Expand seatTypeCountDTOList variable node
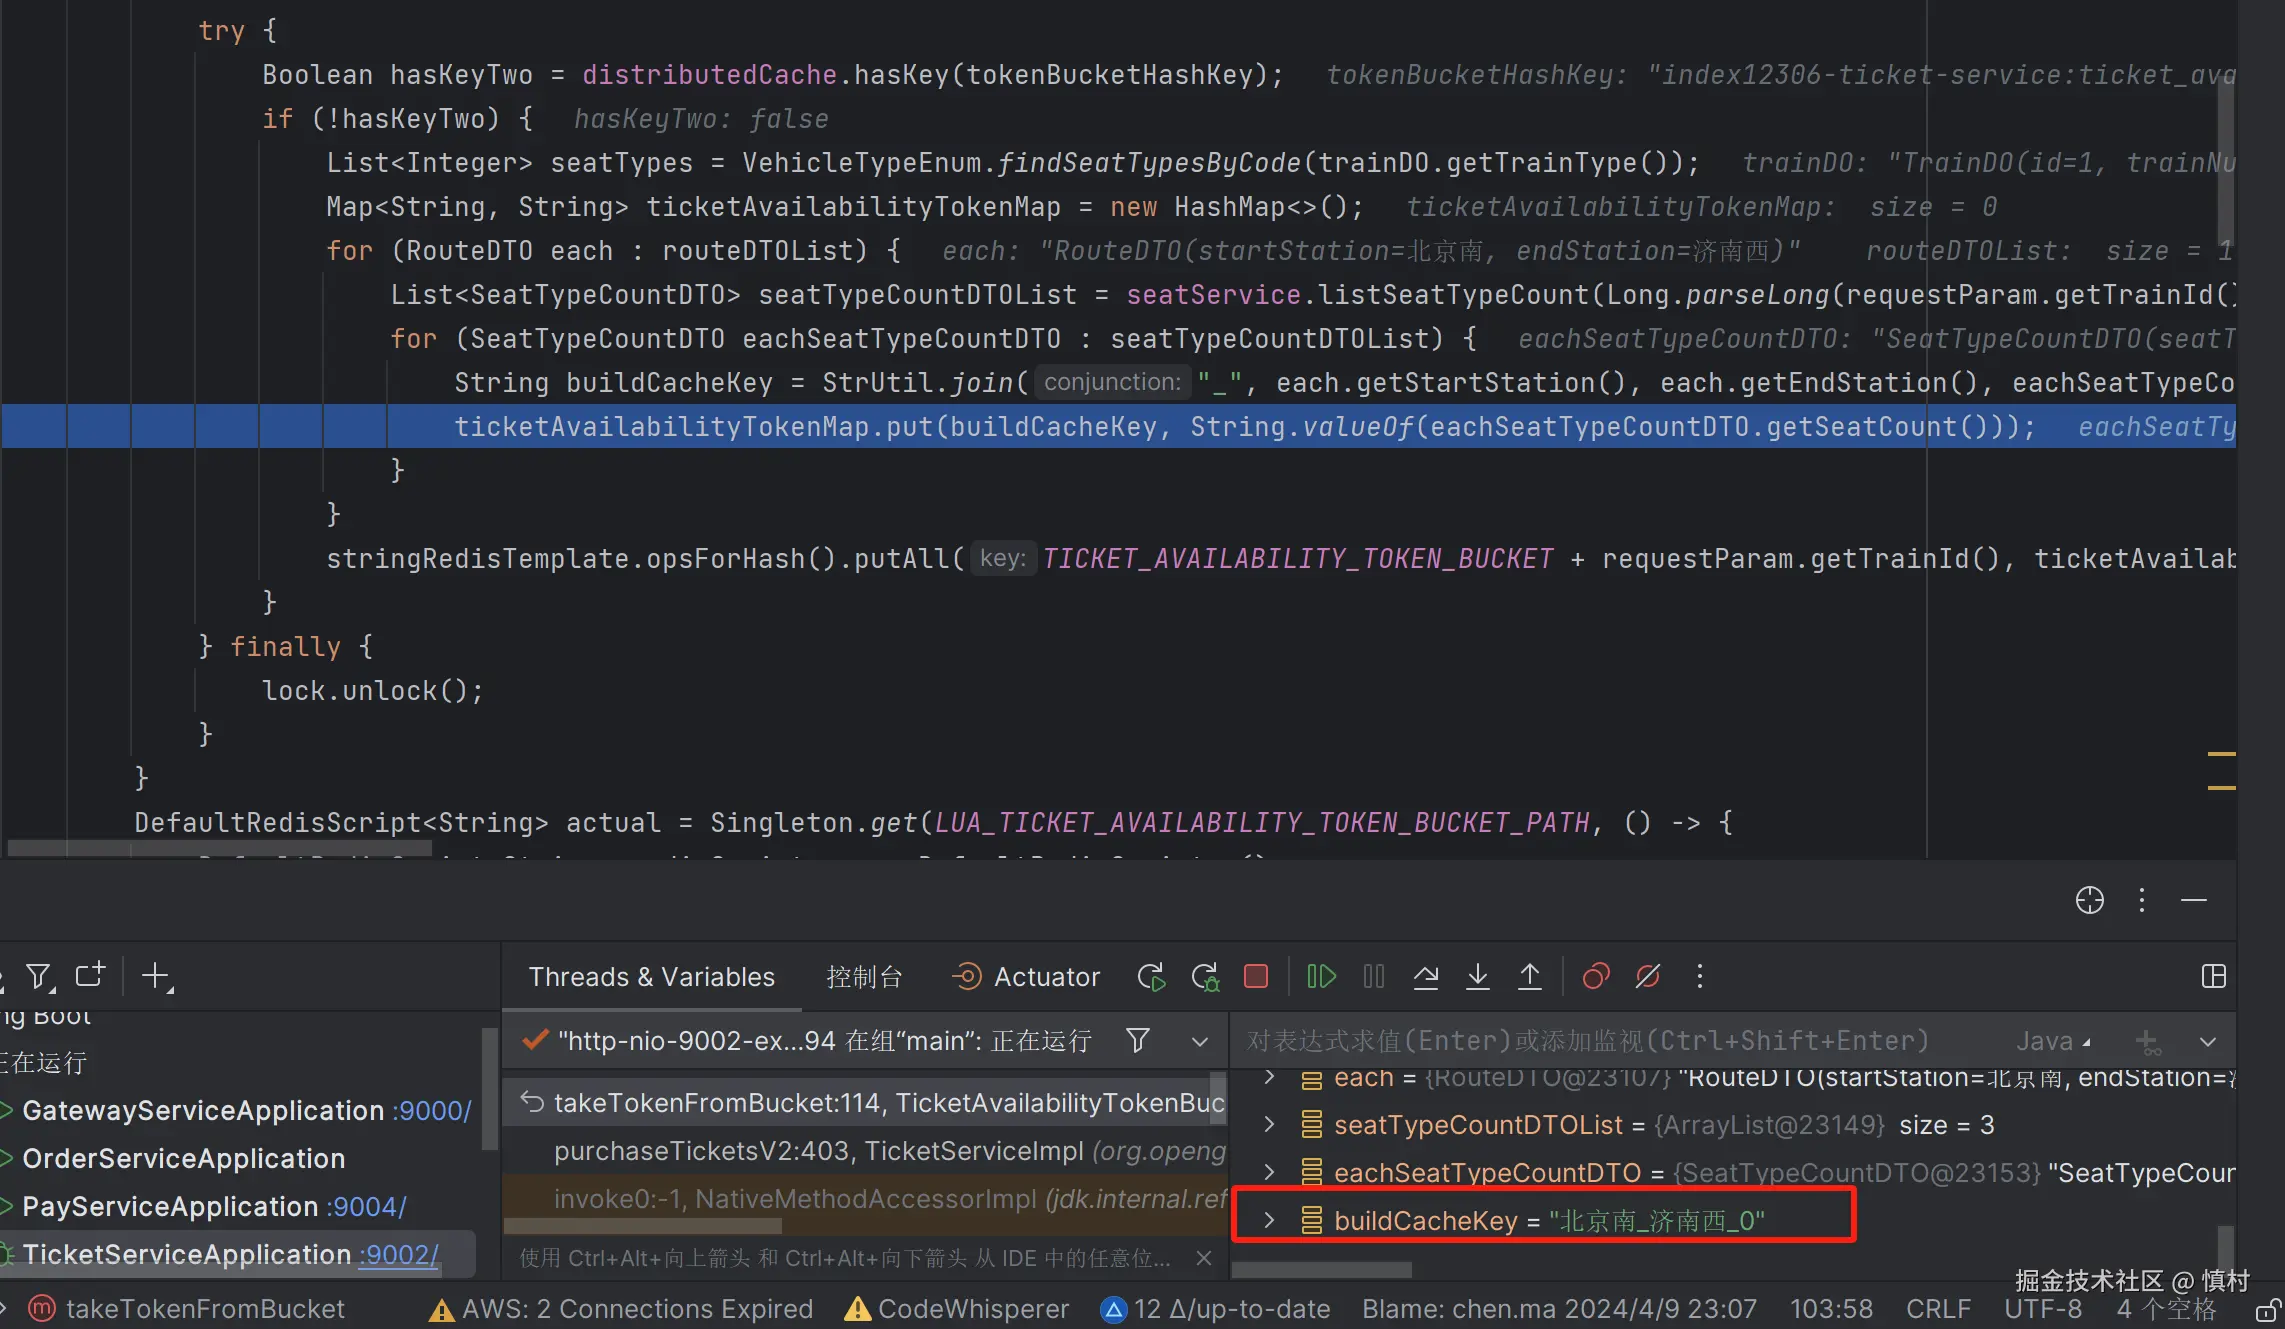Viewport: 2285px width, 1329px height. tap(1269, 1125)
